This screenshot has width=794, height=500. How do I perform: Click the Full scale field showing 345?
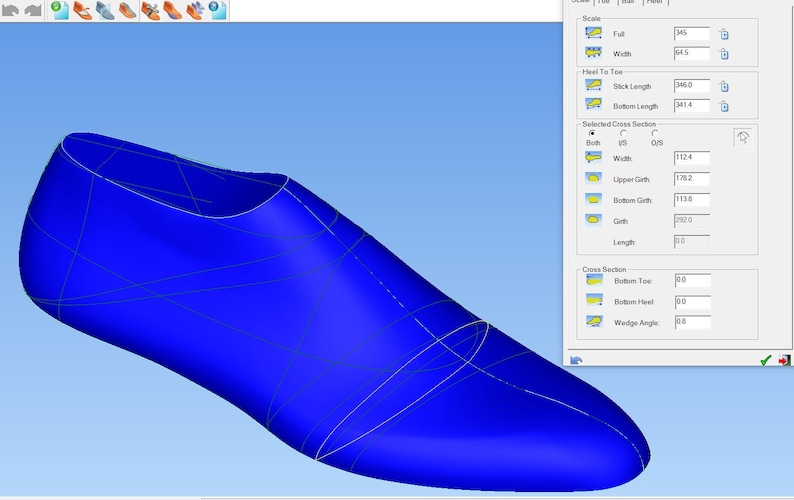pyautogui.click(x=692, y=33)
